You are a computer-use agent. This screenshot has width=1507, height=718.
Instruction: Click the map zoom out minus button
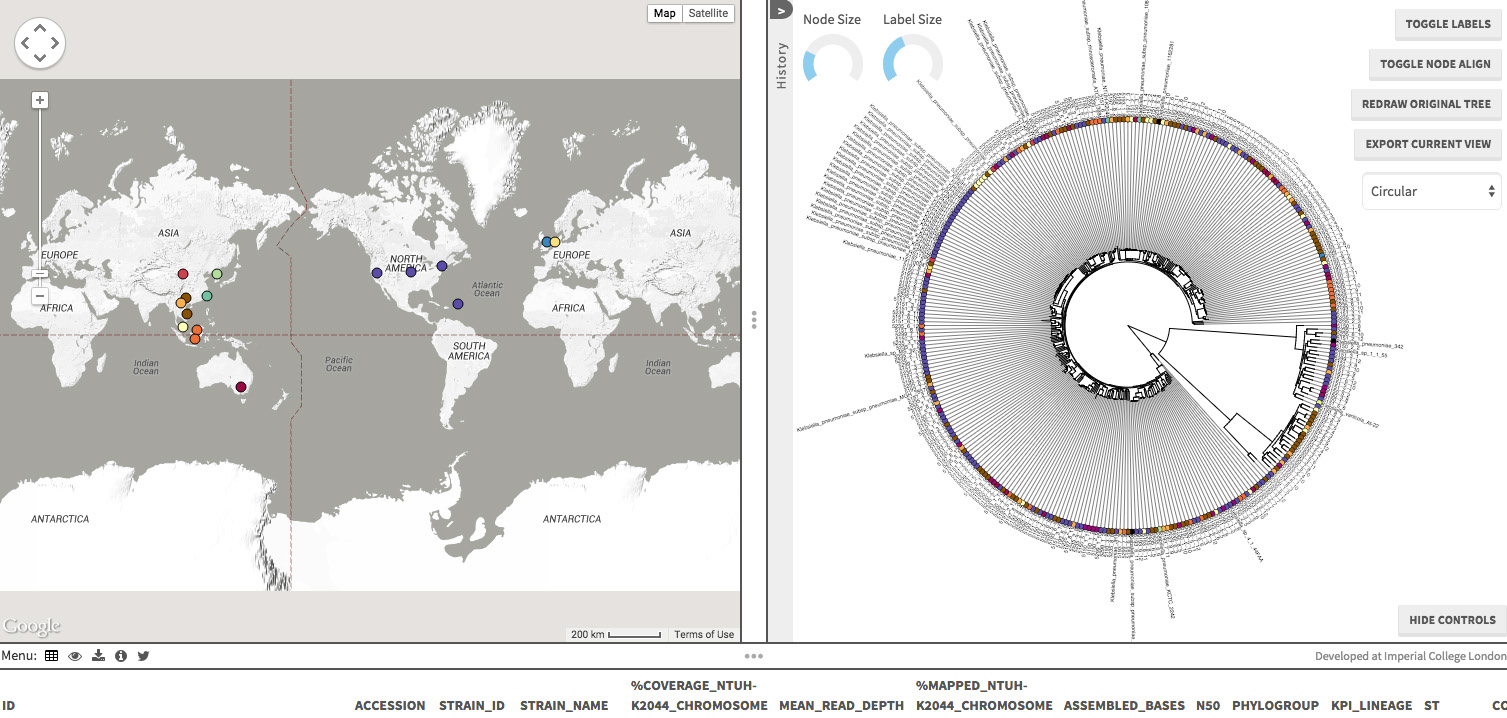(x=40, y=296)
